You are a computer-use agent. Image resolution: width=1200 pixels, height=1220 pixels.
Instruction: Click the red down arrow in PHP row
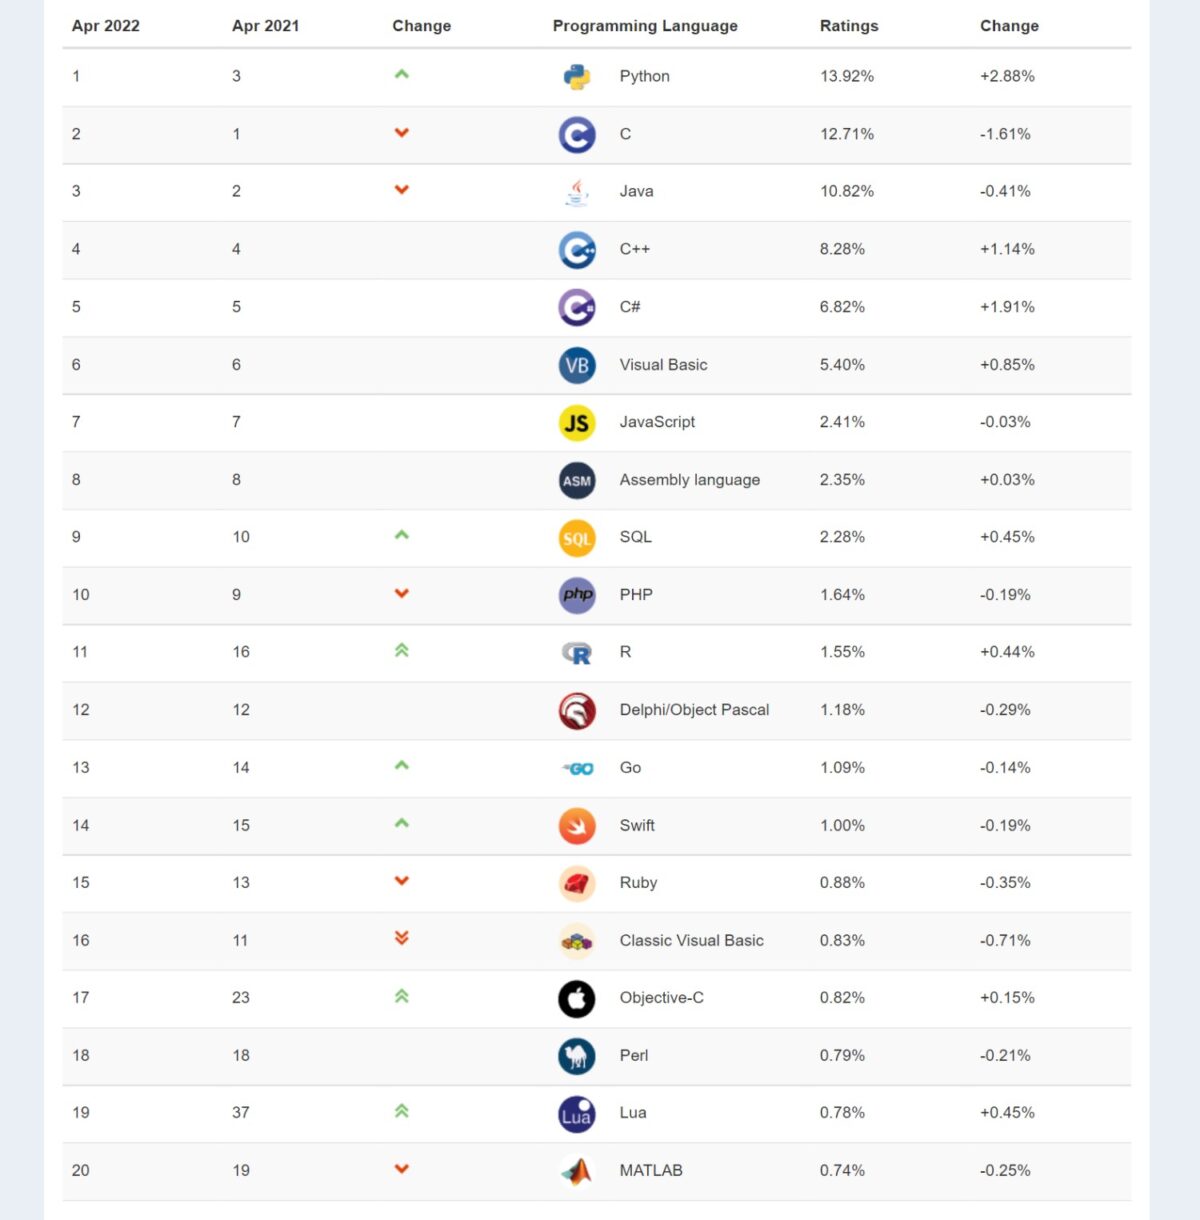click(402, 593)
